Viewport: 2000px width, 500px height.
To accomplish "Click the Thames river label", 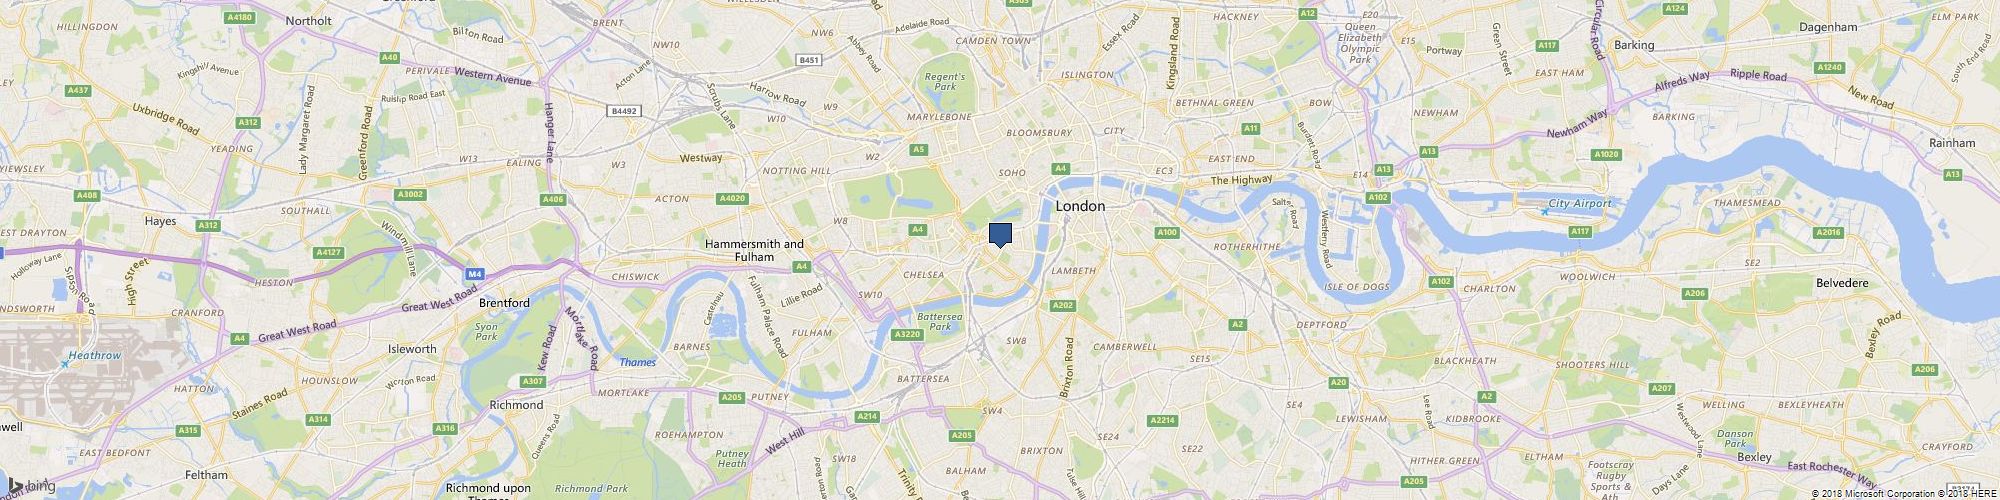I will point(638,362).
